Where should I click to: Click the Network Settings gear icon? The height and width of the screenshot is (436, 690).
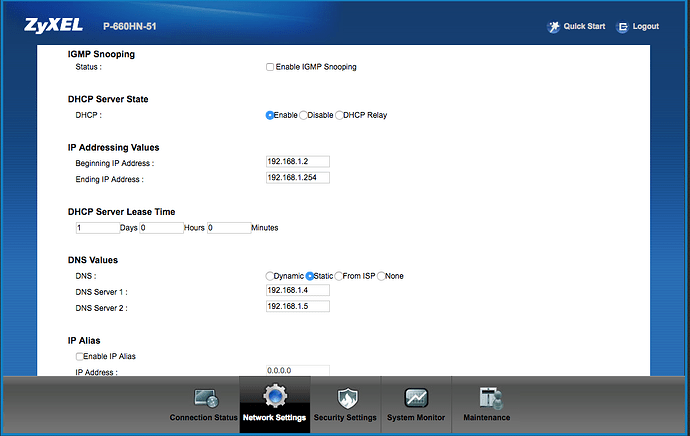(x=273, y=396)
